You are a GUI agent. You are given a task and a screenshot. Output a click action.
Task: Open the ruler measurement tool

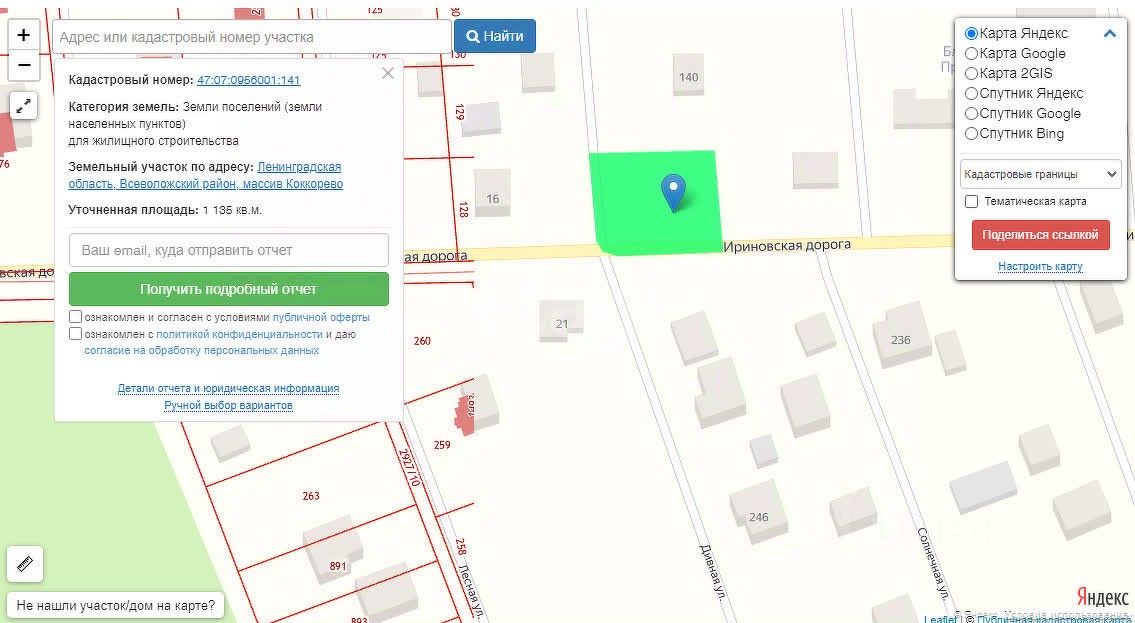(x=25, y=564)
